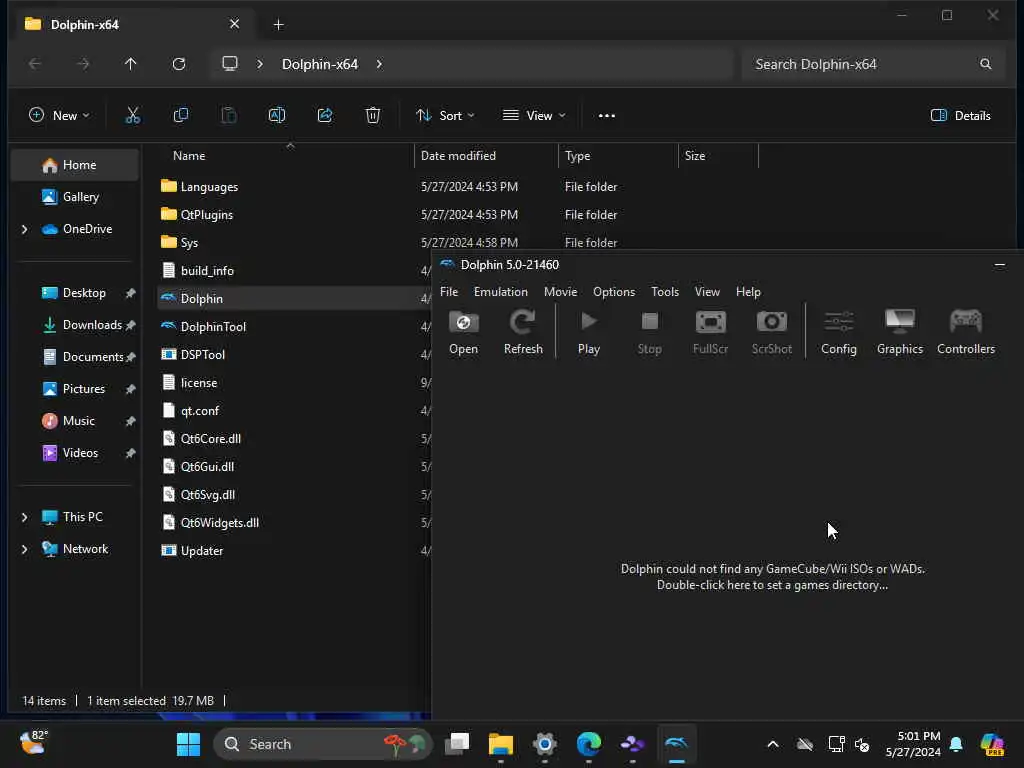Open the View dropdown in Explorer toolbar
The width and height of the screenshot is (1024, 768).
point(534,116)
